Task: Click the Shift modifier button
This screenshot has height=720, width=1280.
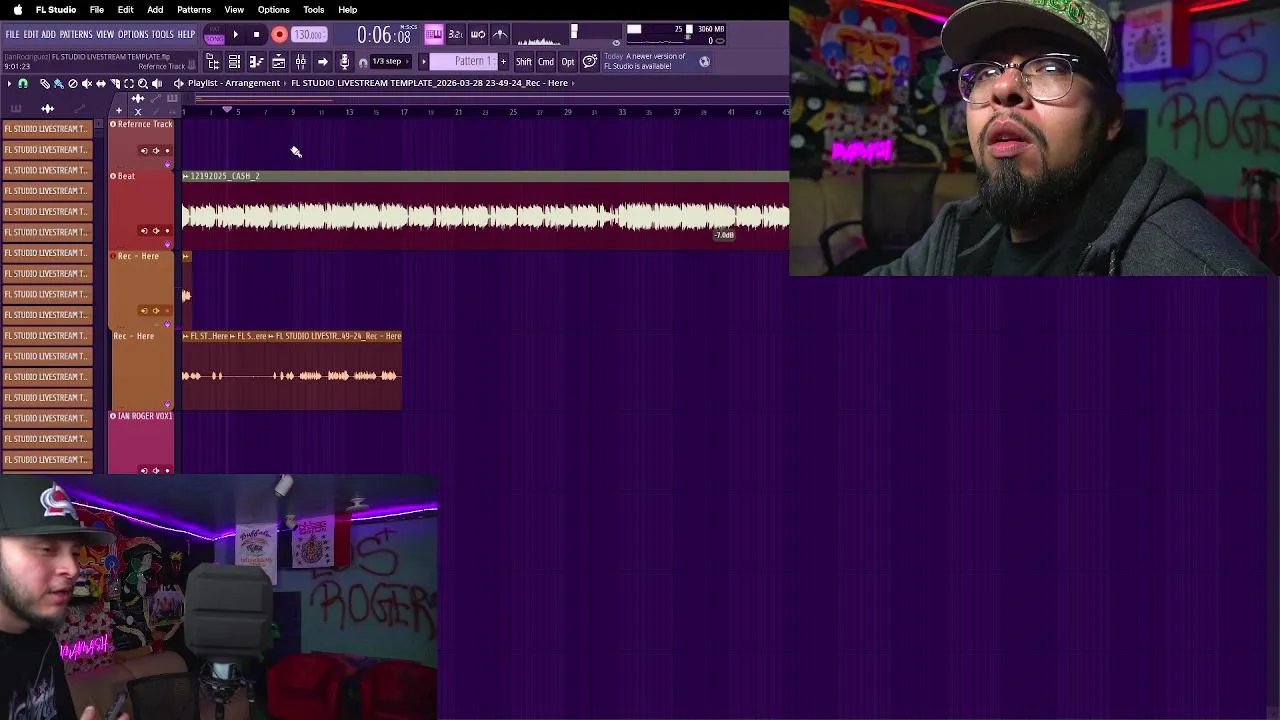Action: point(524,62)
